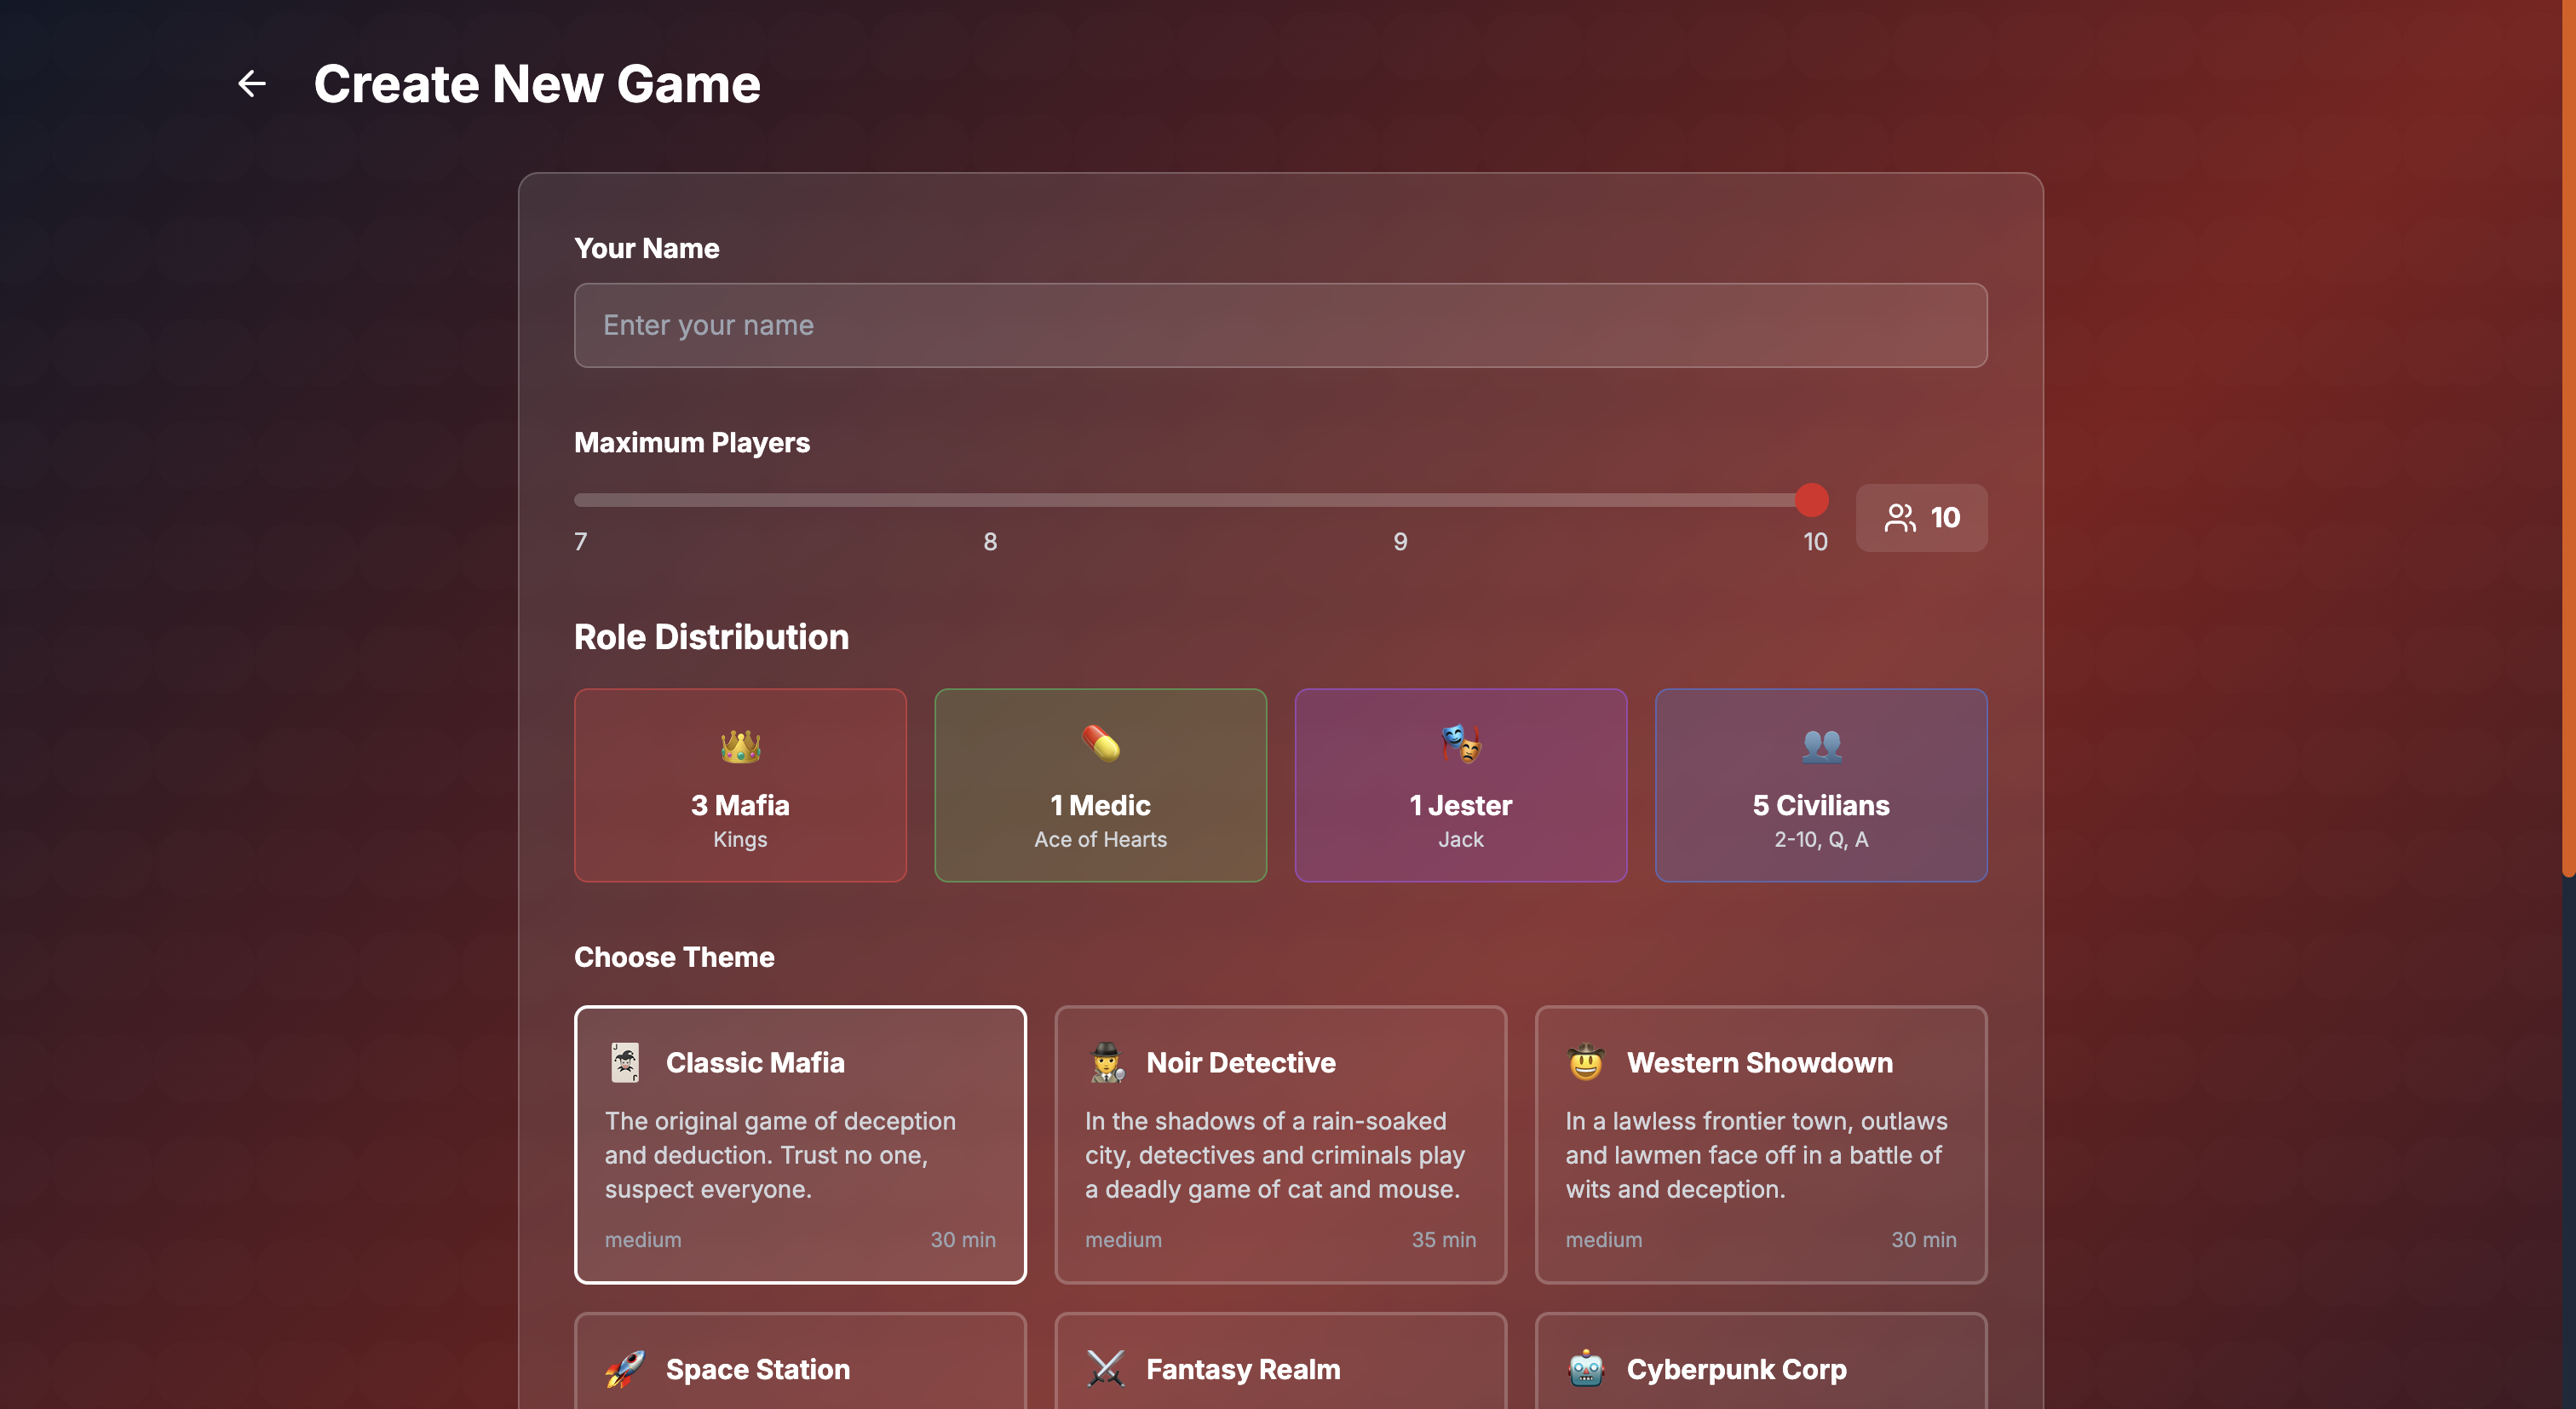Click the Western Showdown cowboy icon
This screenshot has width=2576, height=1409.
(x=1586, y=1062)
